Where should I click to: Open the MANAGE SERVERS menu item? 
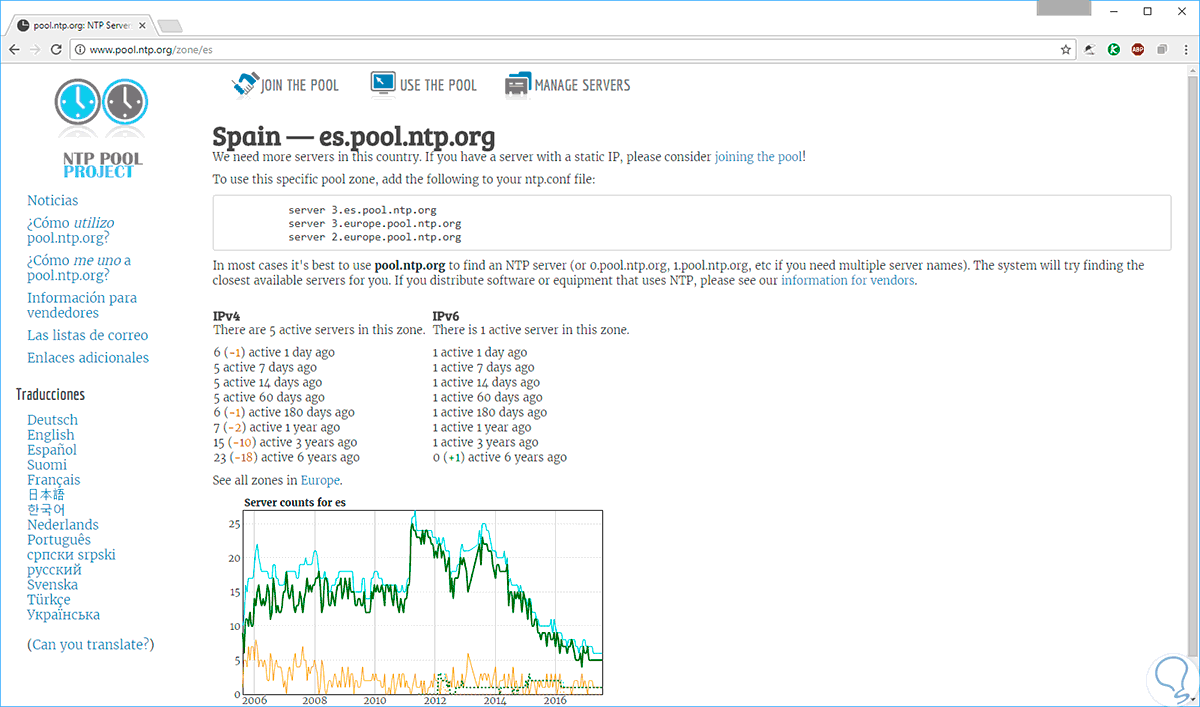coord(582,85)
